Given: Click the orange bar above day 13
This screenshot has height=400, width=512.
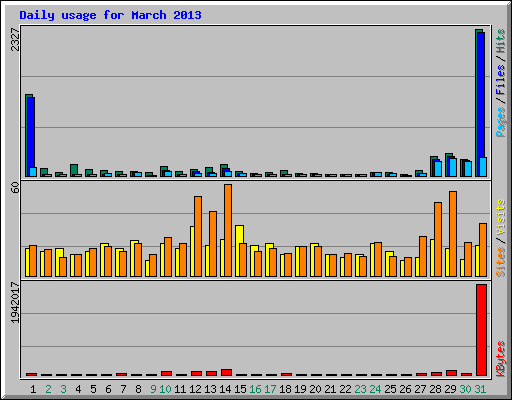Looking at the screenshot, I should pos(213,244).
